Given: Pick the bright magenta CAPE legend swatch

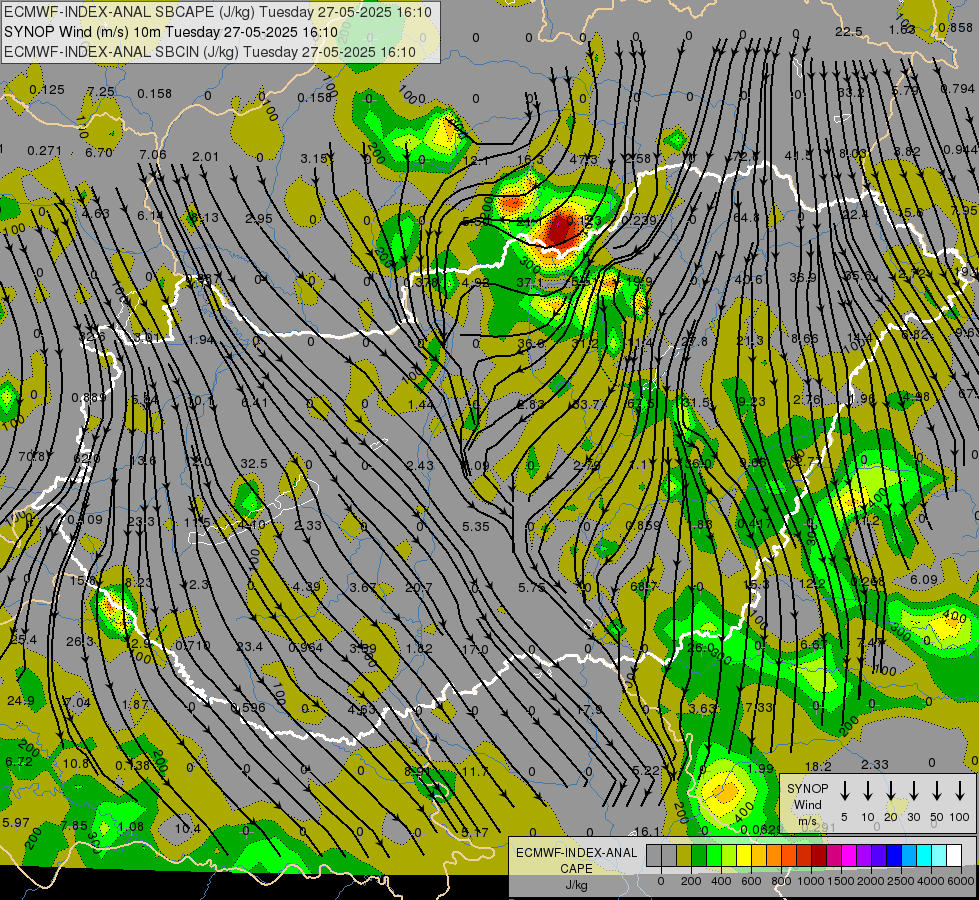Looking at the screenshot, I should click(x=849, y=855).
